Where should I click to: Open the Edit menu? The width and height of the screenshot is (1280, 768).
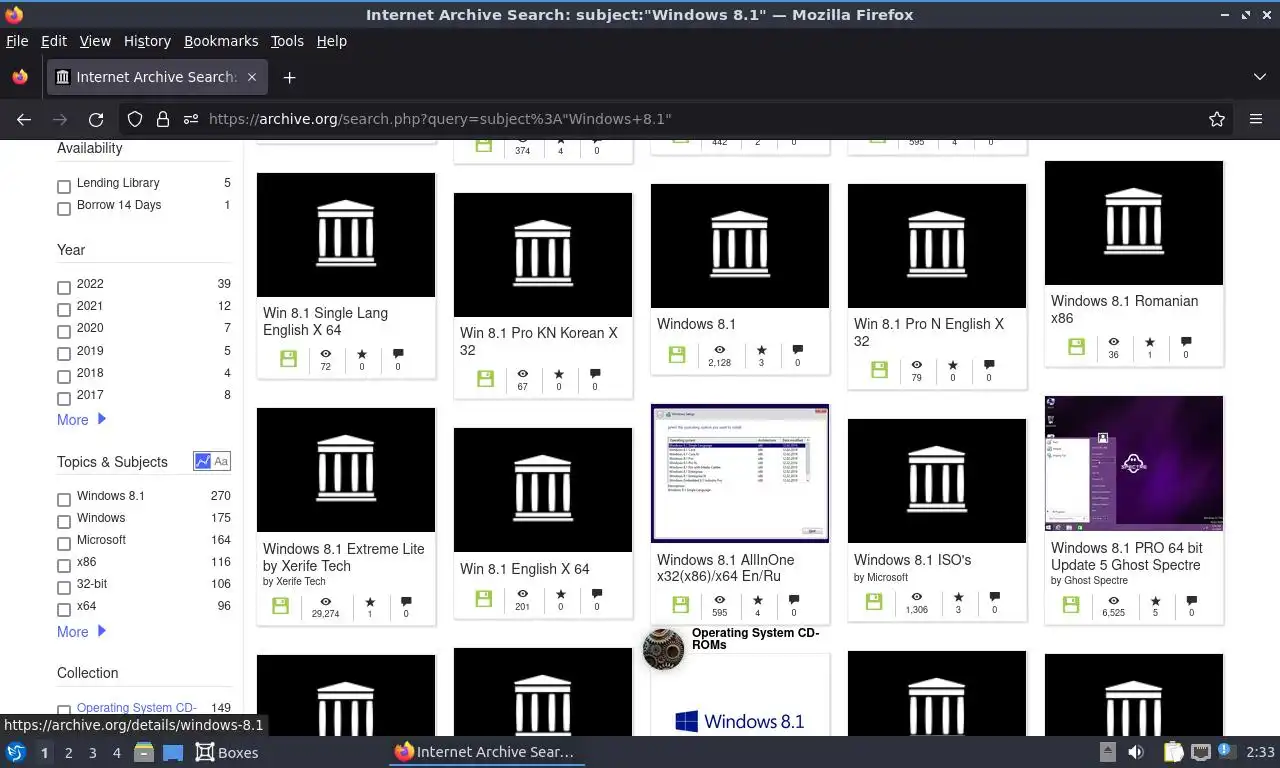coord(54,41)
